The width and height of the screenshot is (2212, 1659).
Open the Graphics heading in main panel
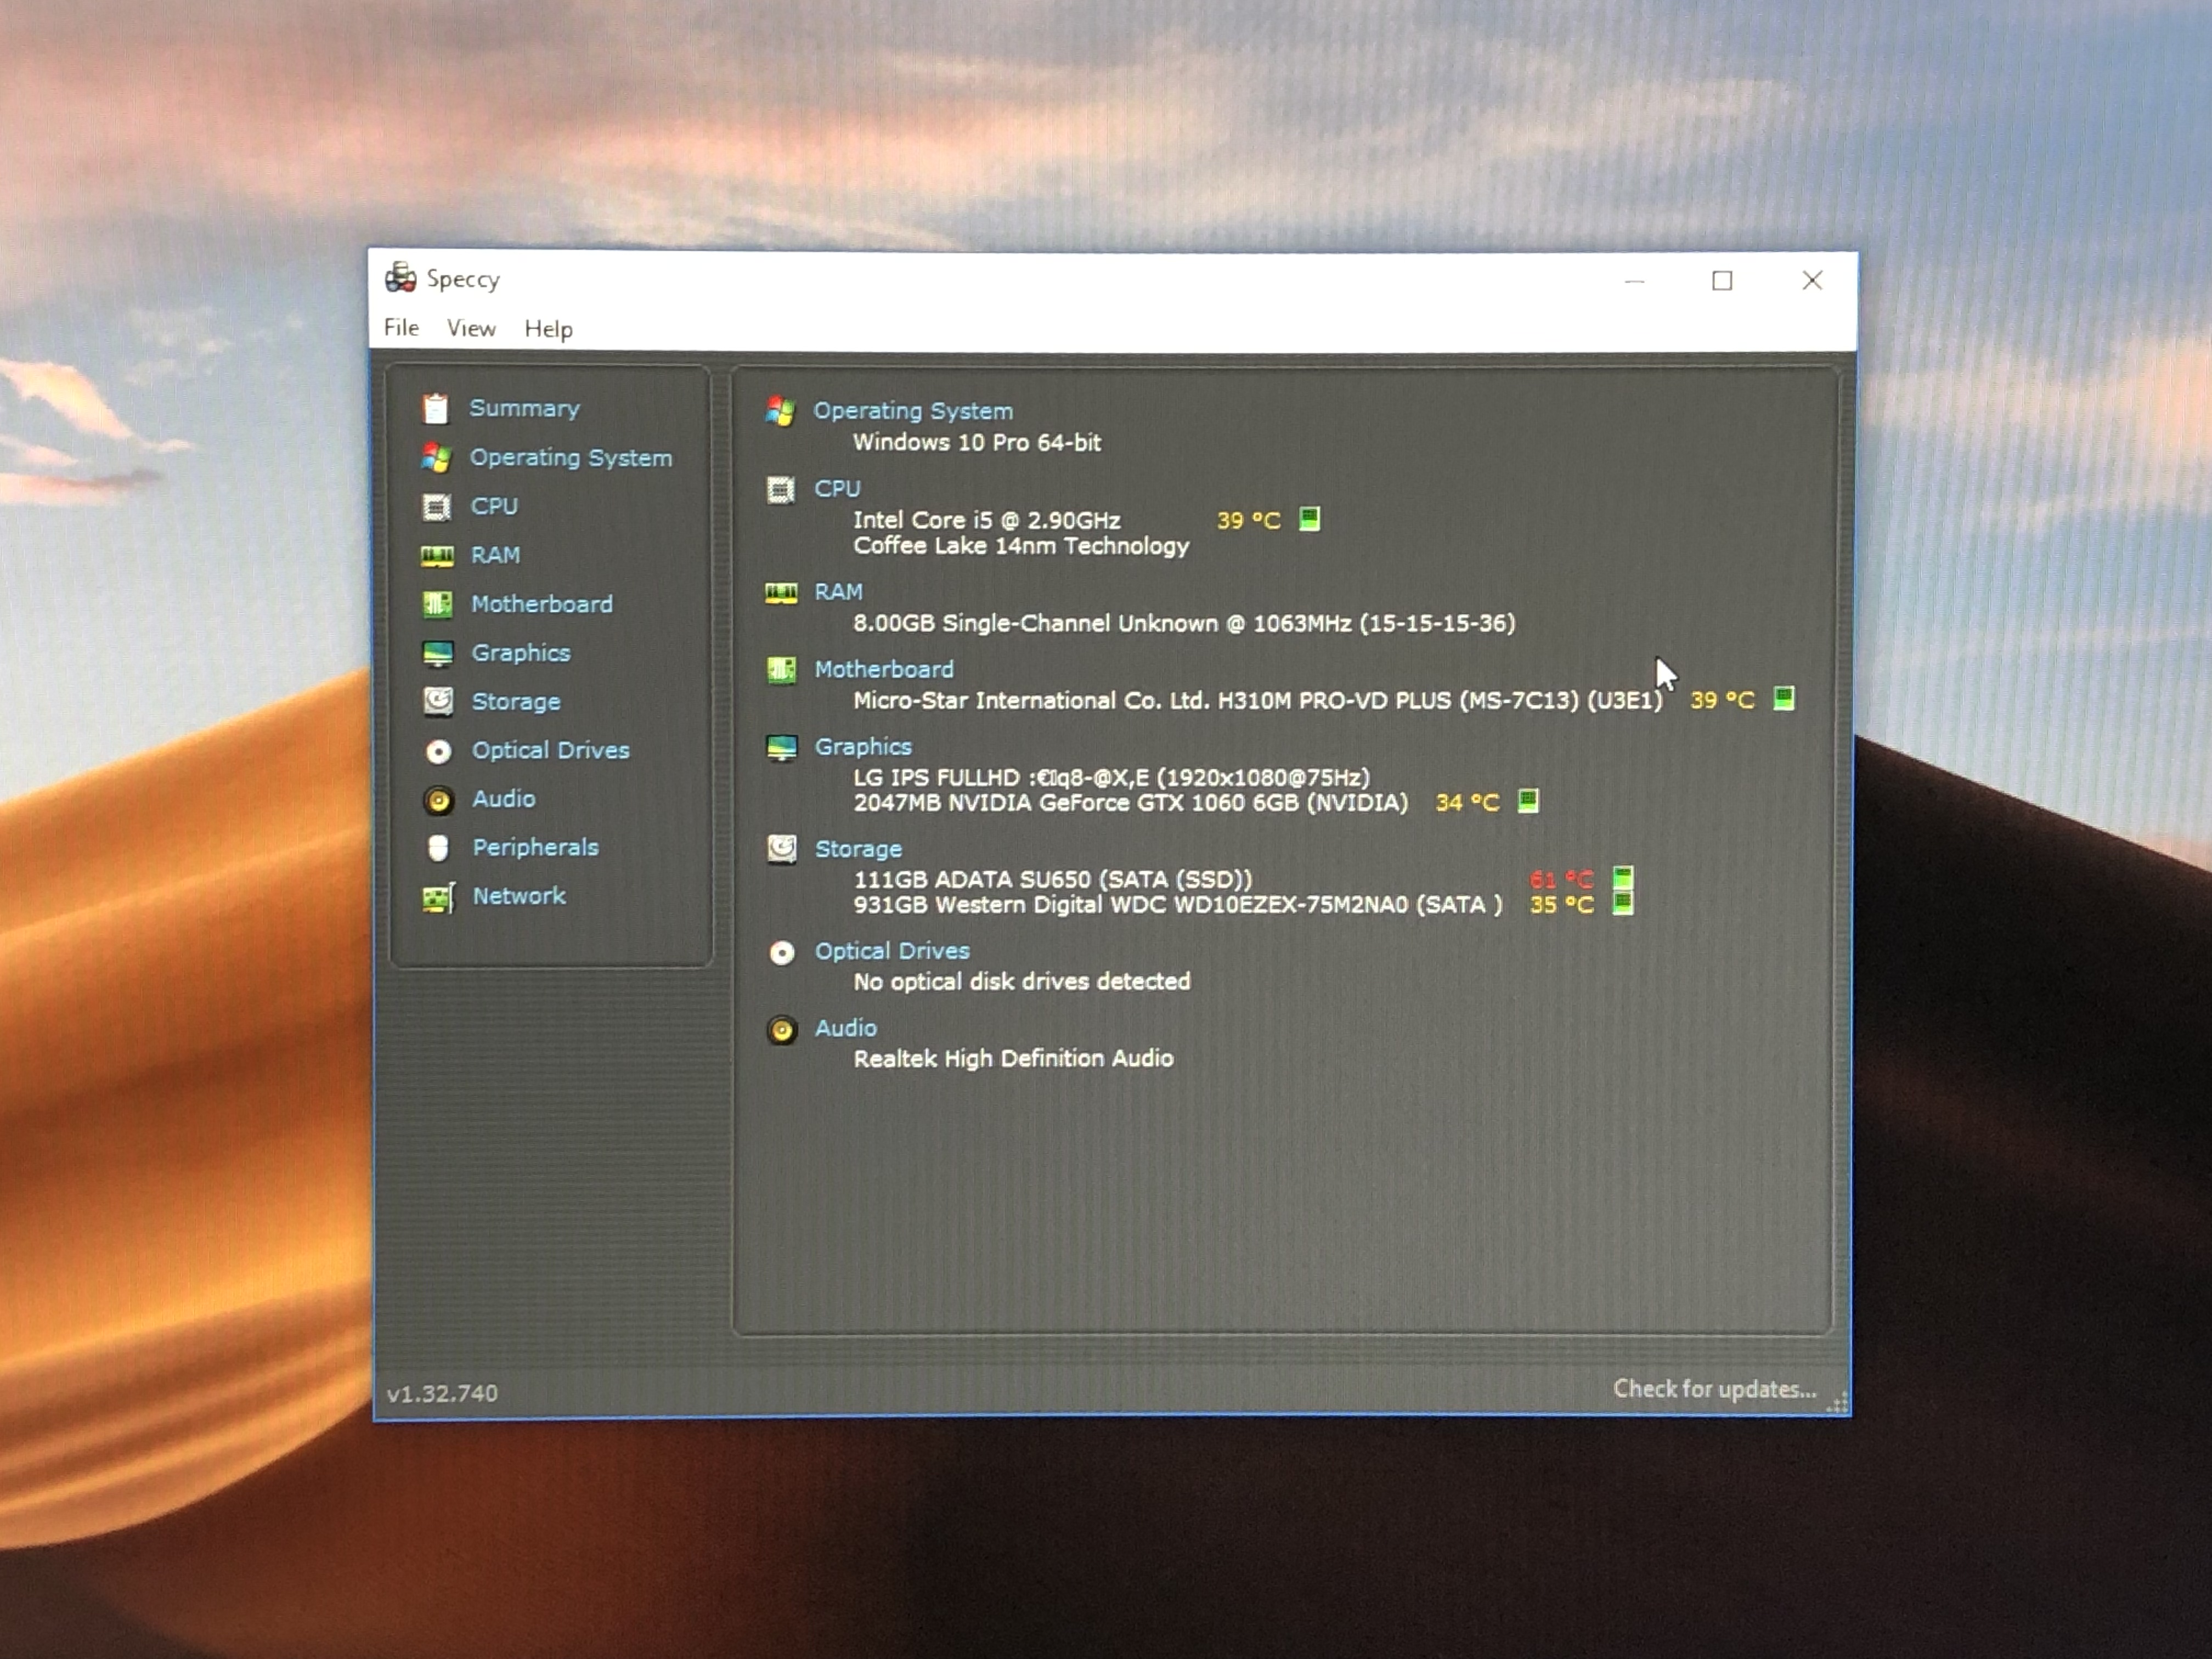(863, 747)
